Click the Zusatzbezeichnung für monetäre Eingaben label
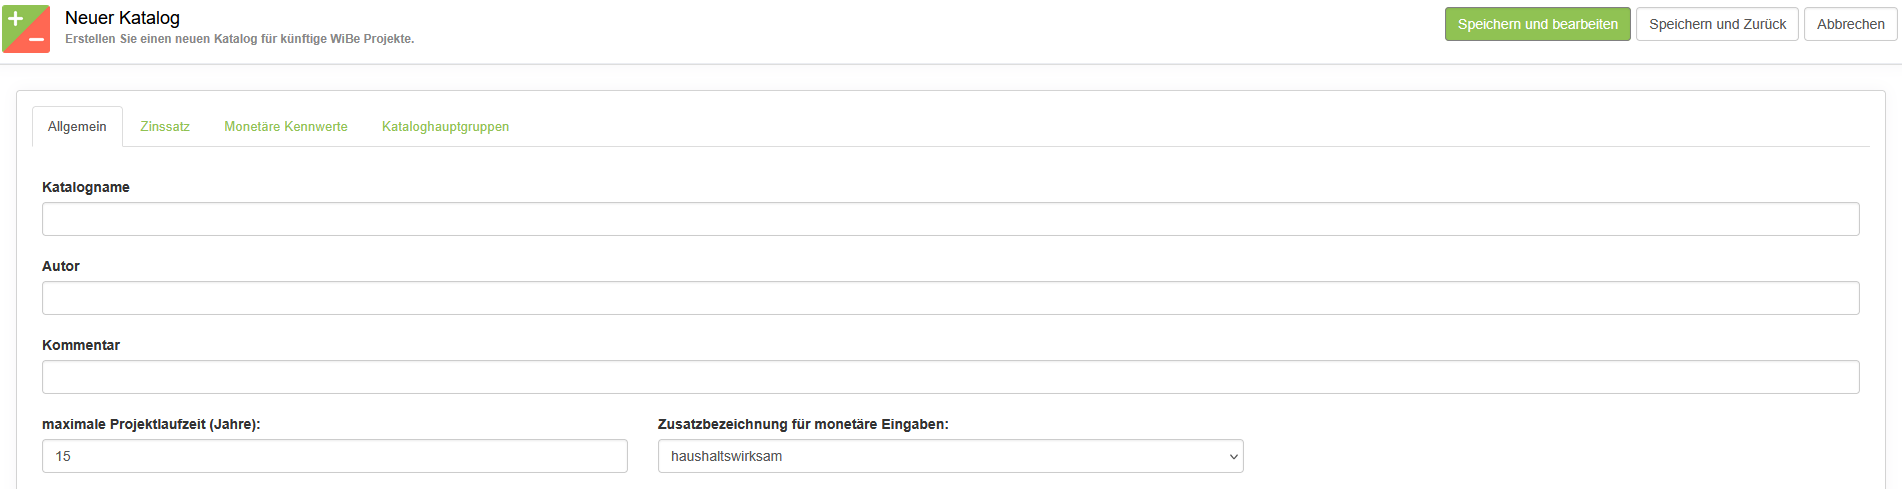This screenshot has width=1902, height=489. pos(803,424)
